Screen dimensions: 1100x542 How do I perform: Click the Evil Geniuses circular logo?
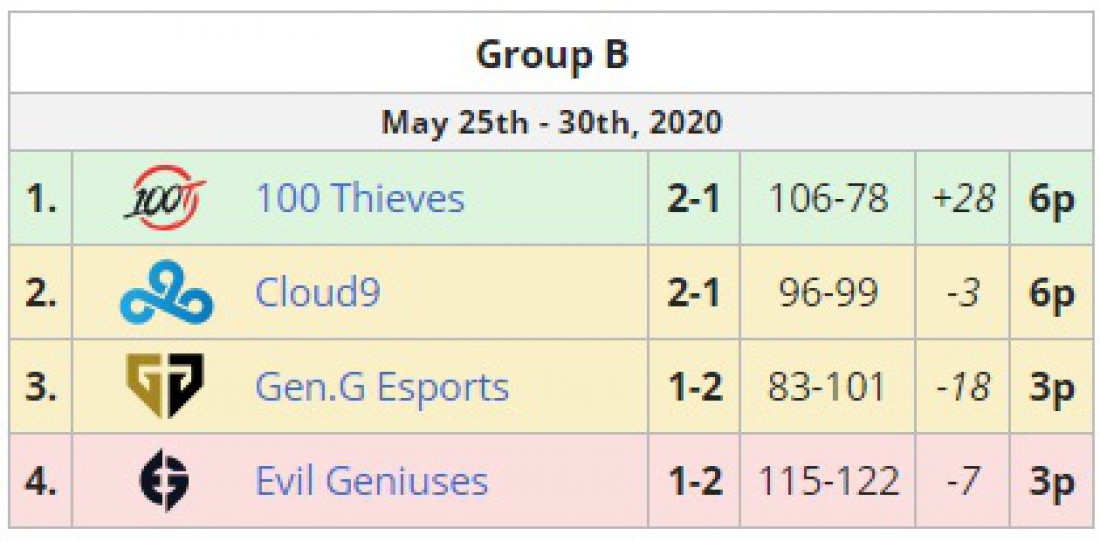165,480
